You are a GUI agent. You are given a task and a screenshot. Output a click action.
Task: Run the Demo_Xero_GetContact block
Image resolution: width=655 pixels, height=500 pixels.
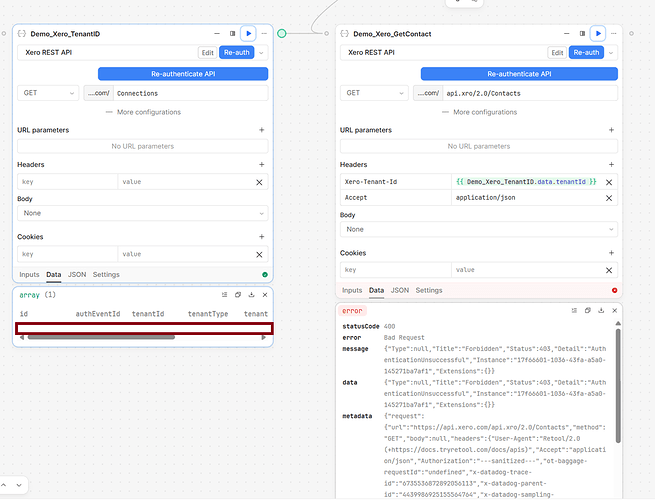597,33
